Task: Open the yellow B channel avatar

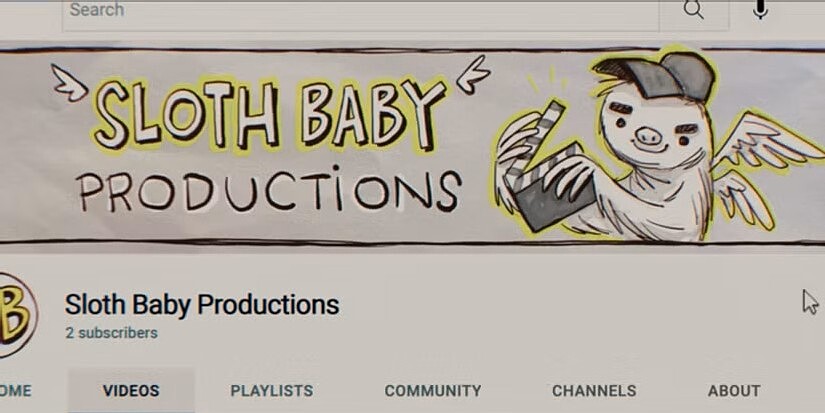Action: point(15,315)
